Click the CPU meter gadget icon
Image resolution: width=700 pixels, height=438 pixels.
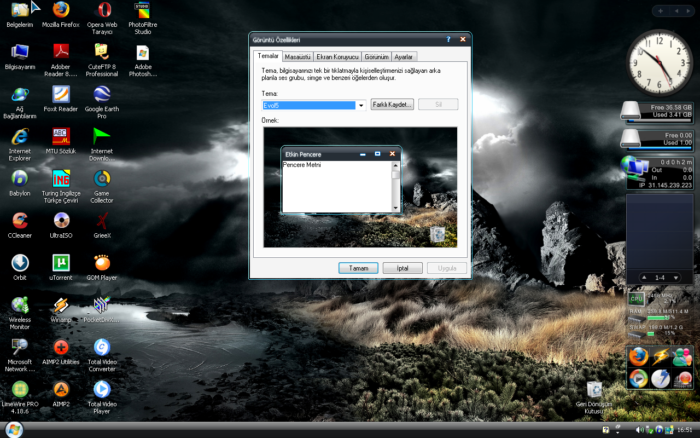[x=636, y=299]
